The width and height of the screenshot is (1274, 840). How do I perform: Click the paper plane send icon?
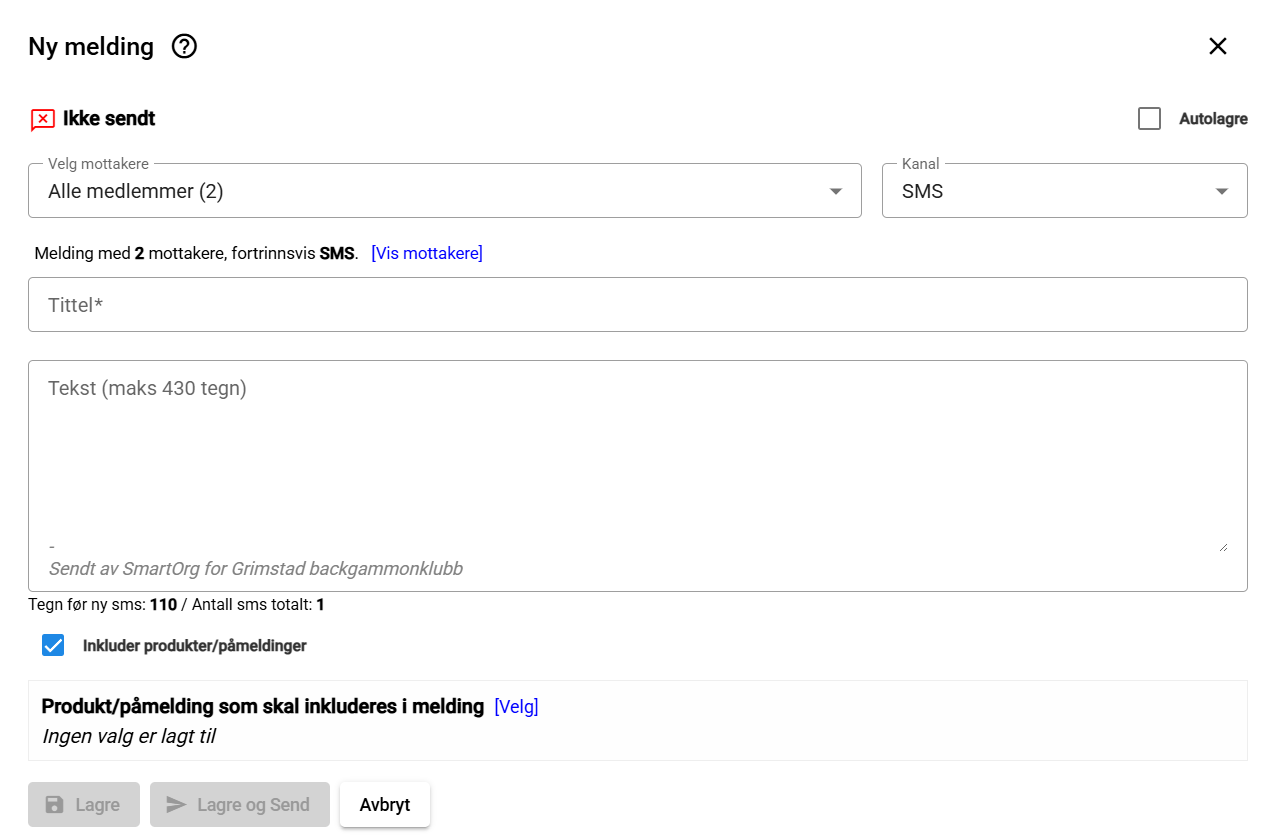pos(176,805)
